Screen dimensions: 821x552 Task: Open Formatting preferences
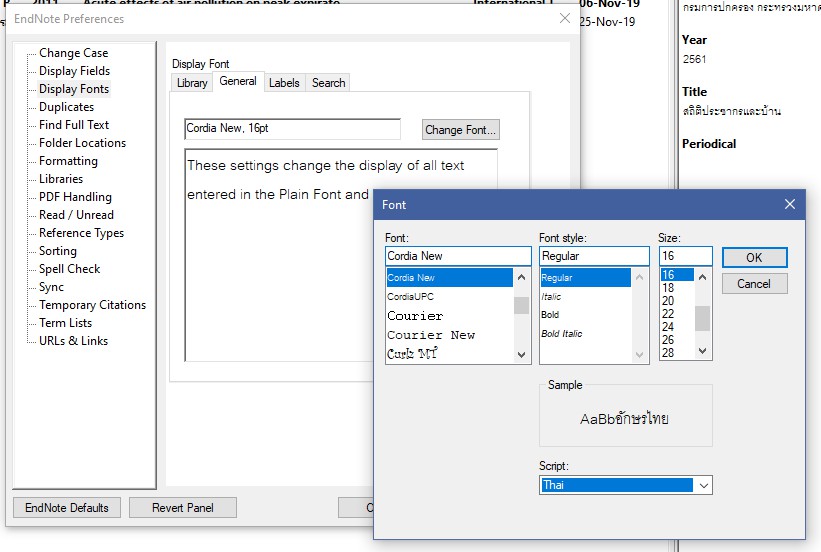pyautogui.click(x=68, y=161)
